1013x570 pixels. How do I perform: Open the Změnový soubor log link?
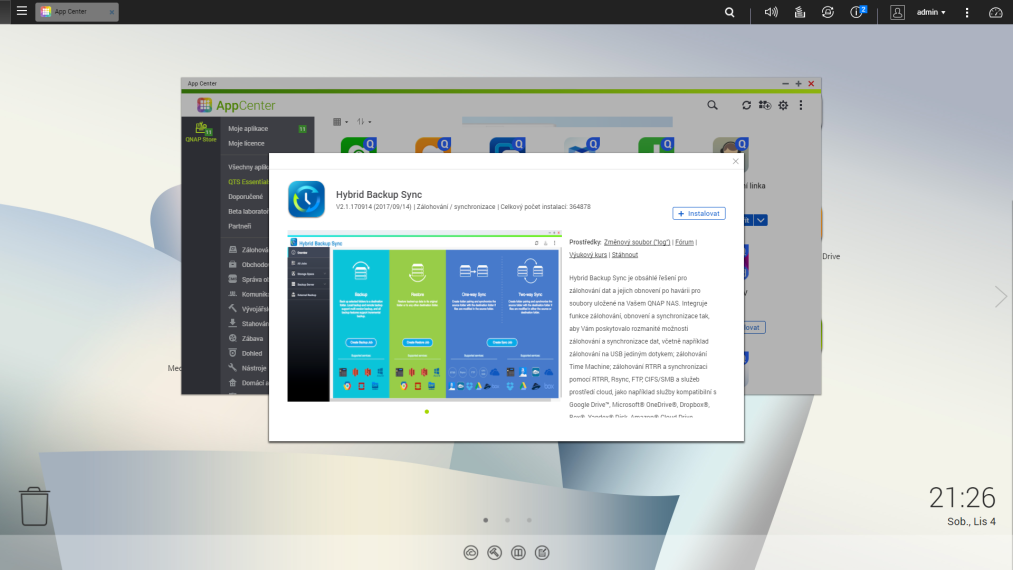637,242
